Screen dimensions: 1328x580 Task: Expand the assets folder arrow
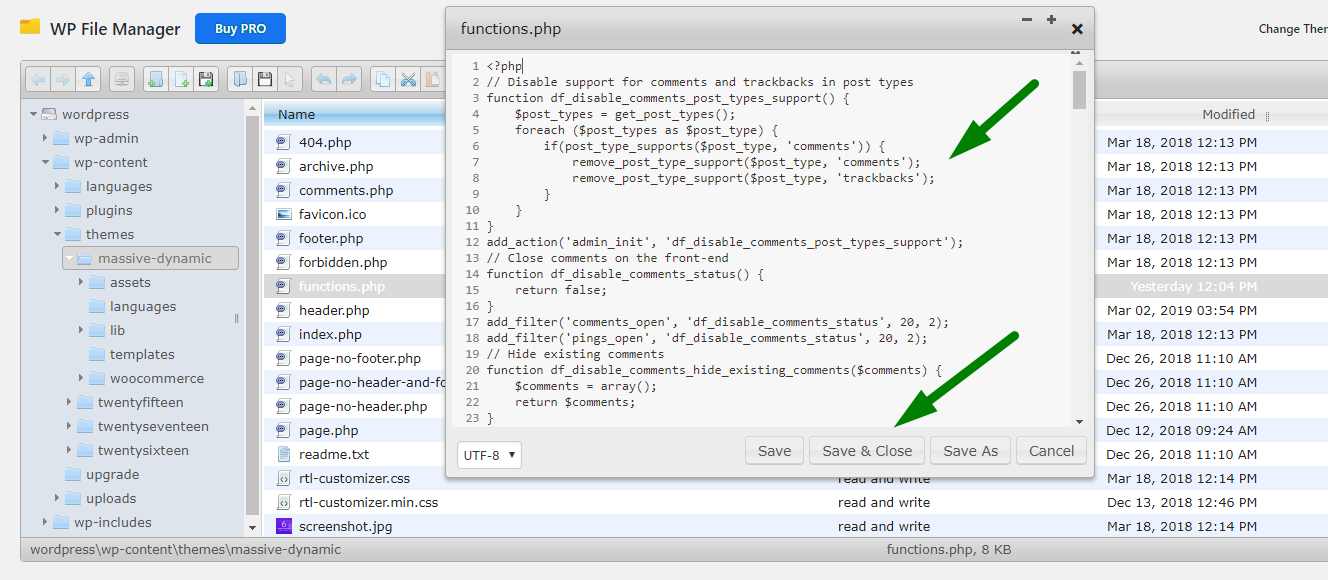pos(81,283)
